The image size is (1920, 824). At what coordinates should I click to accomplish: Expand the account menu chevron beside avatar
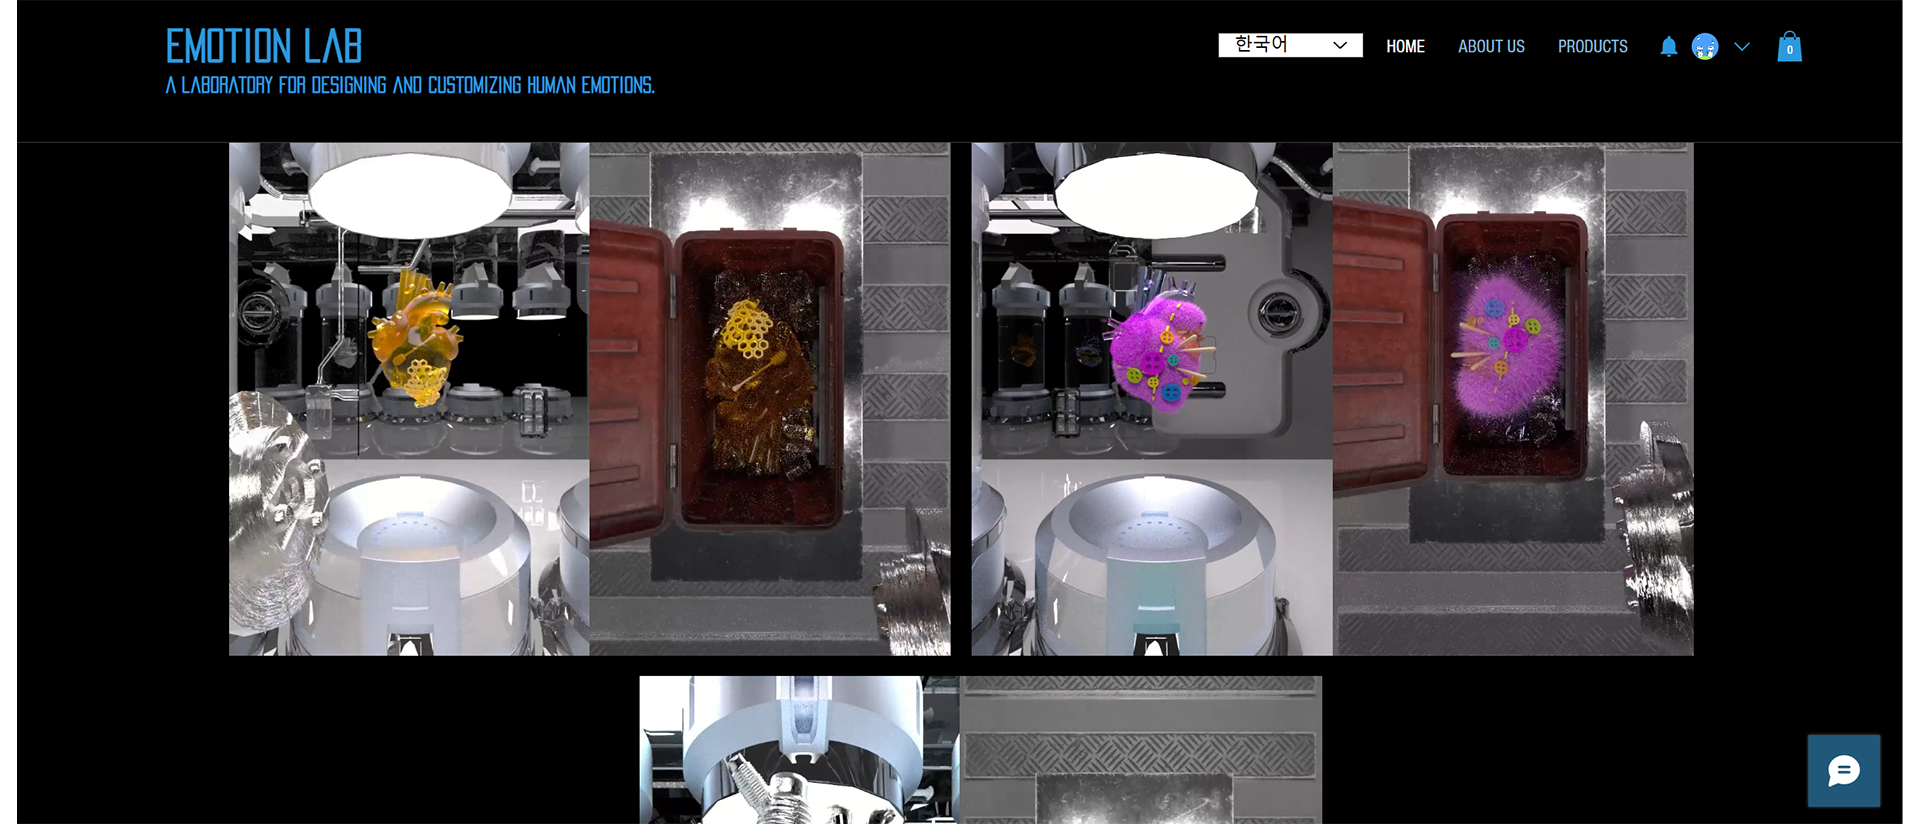1742,47
